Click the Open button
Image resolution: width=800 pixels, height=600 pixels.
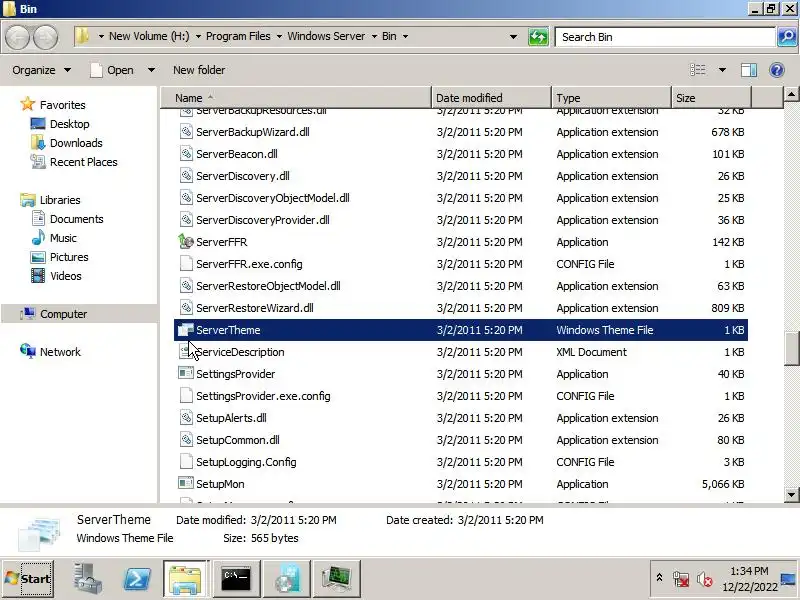coord(114,70)
